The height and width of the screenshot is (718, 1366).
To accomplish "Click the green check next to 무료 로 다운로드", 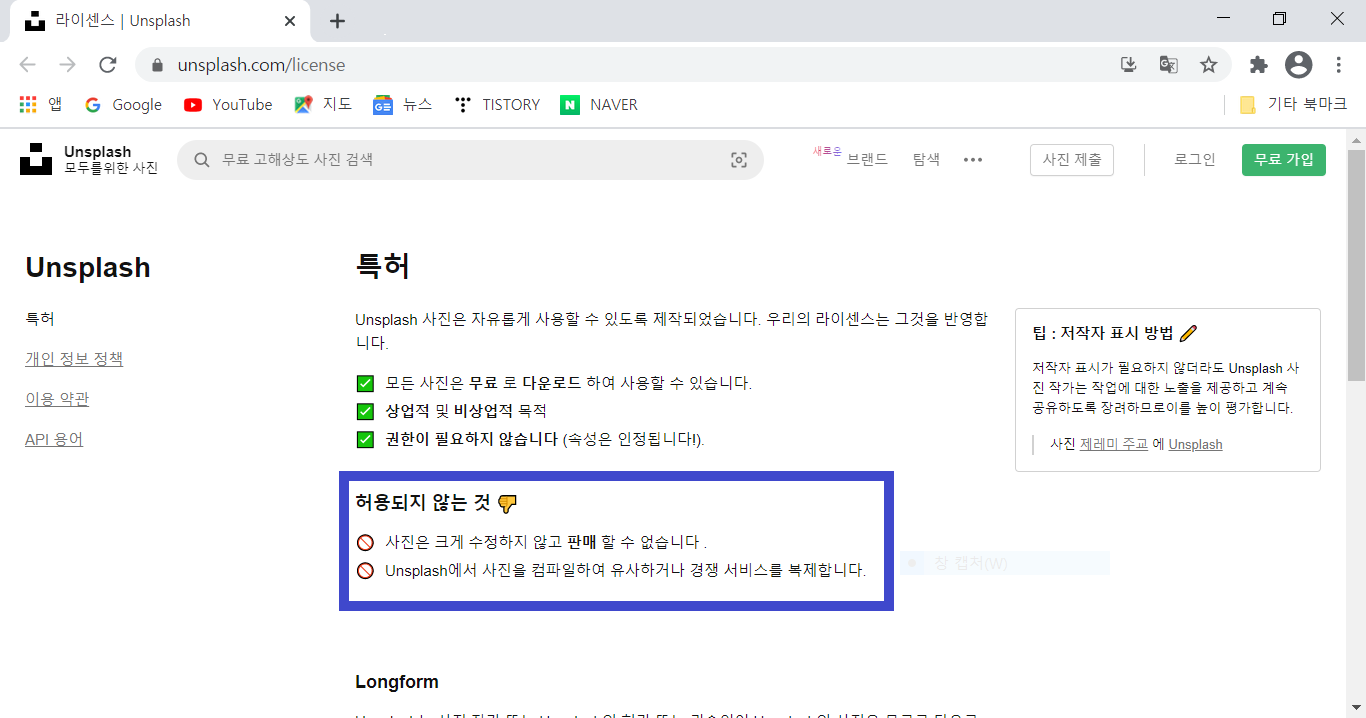I will pos(365,383).
